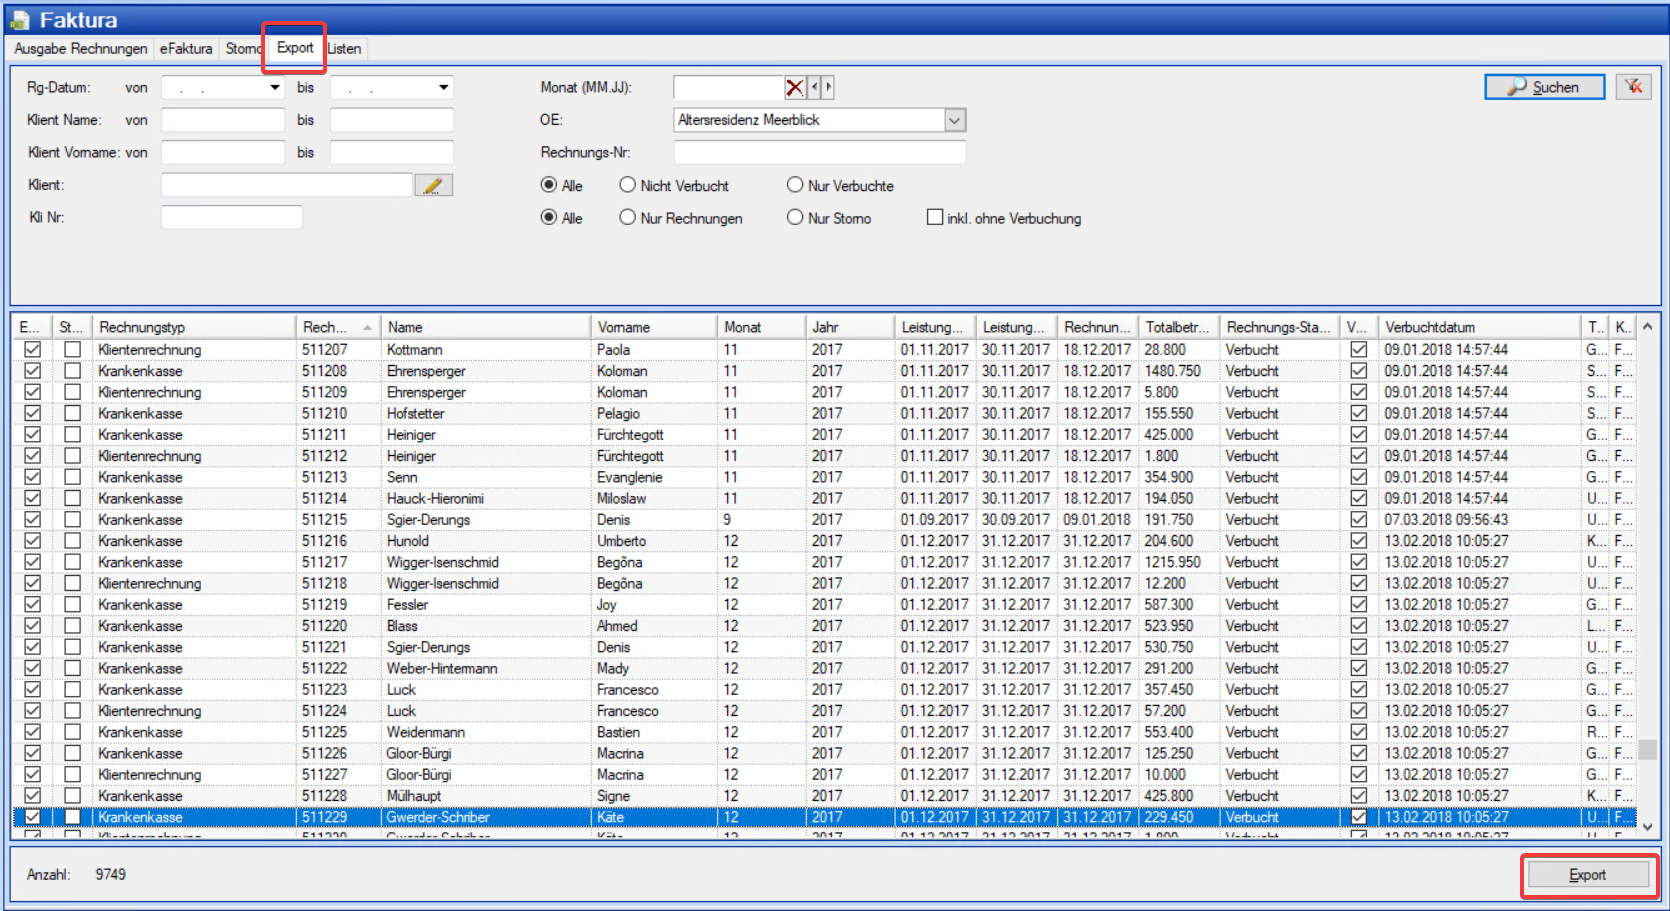Enable inkl. ohne Verbuchung checkbox
This screenshot has width=1670, height=911.
coord(935,217)
